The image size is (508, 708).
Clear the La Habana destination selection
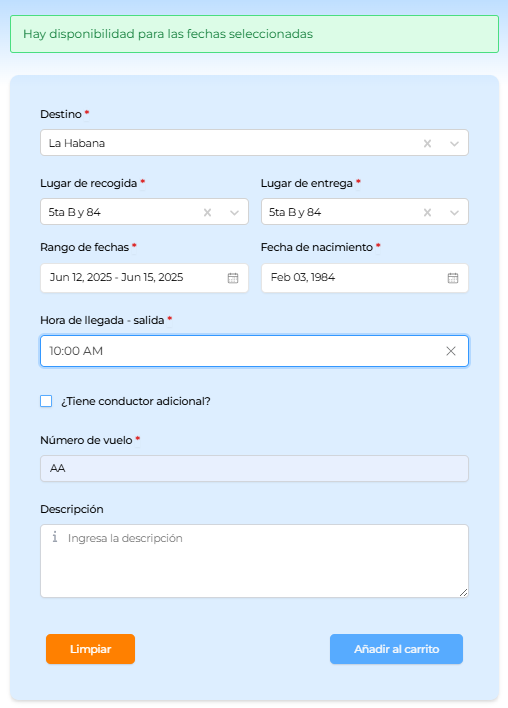427,144
